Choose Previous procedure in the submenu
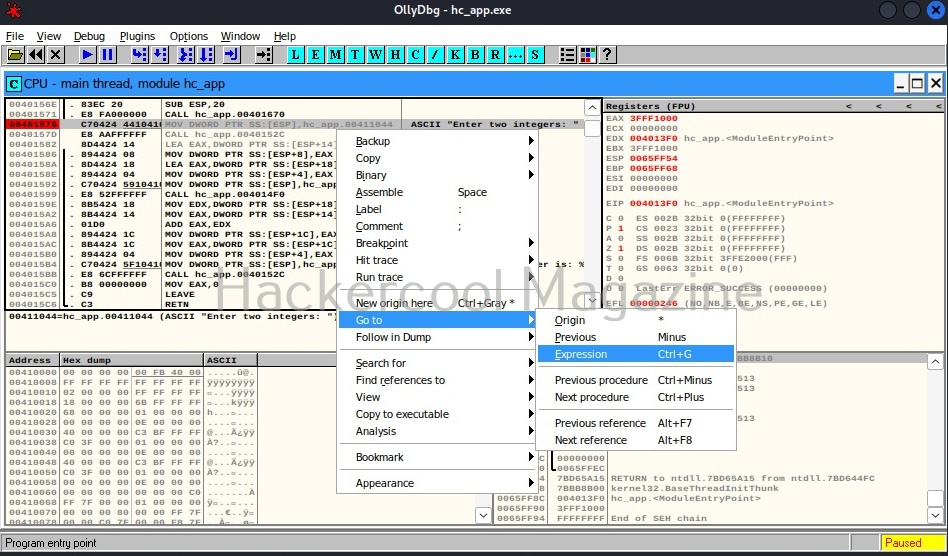 (x=635, y=380)
